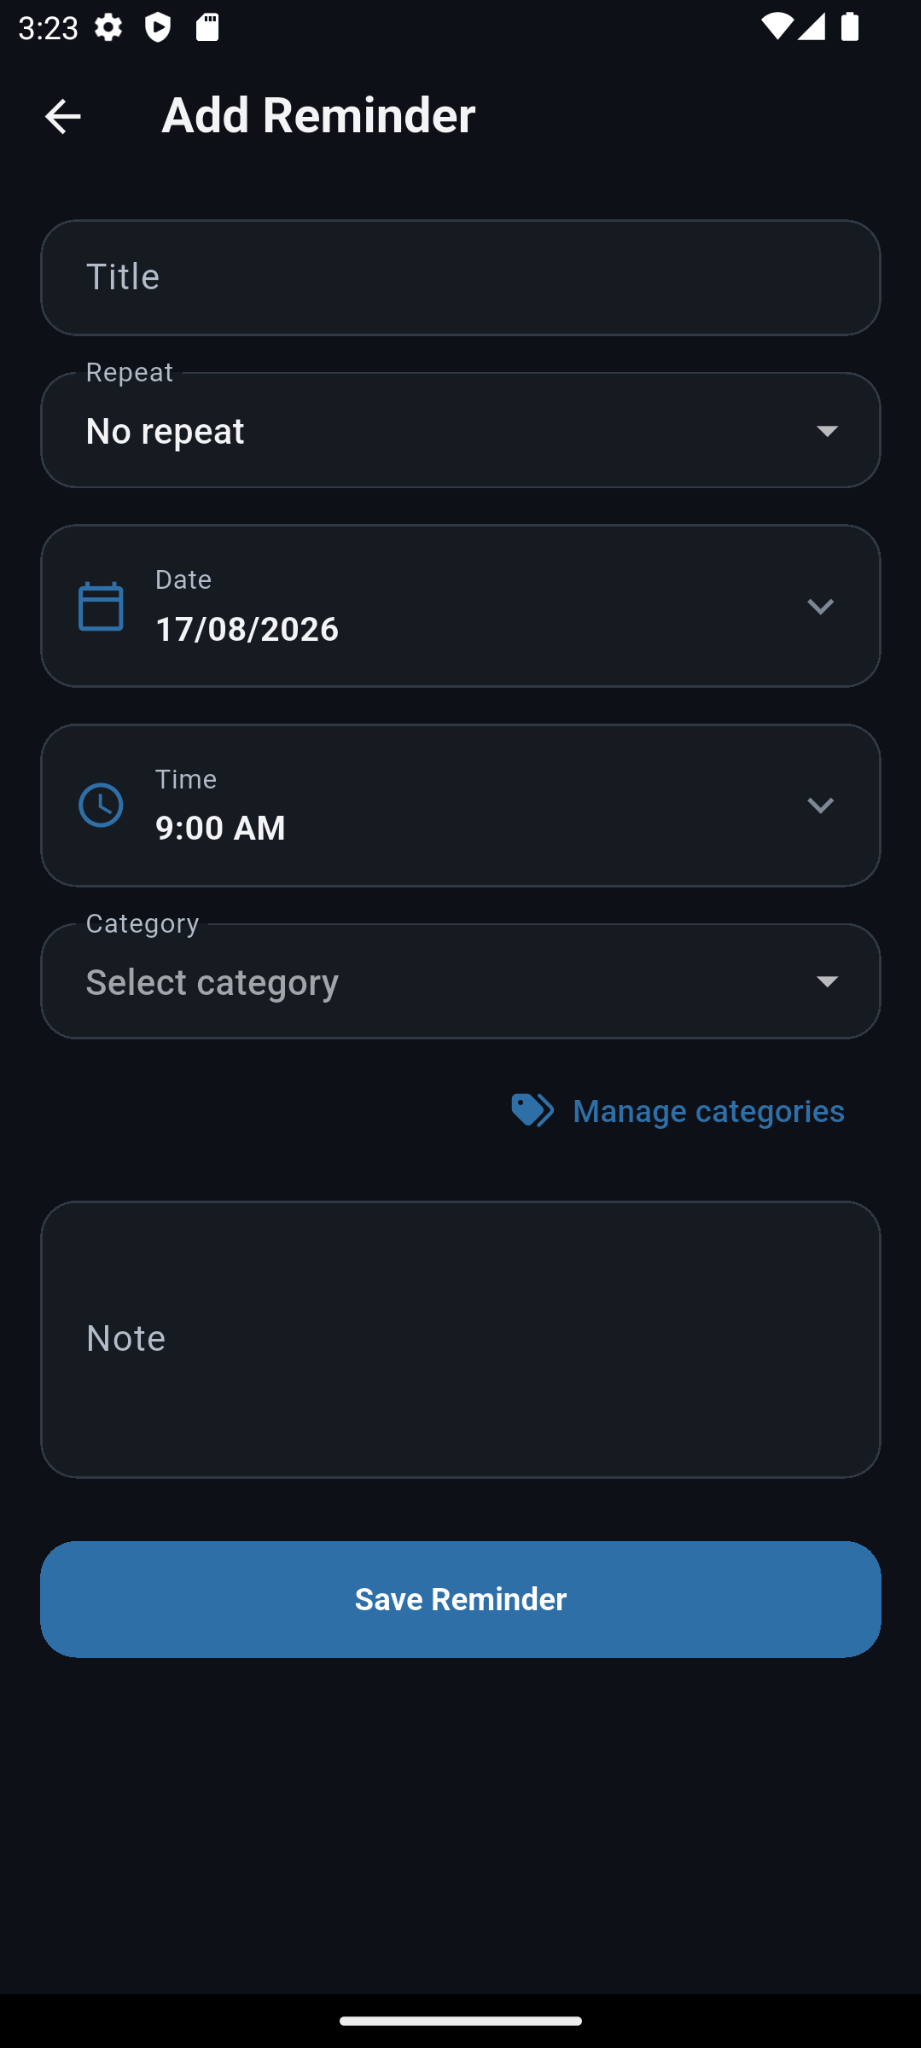Viewport: 921px width, 2048px height.
Task: Tap the Wi-Fi signal icon
Action: point(776,27)
